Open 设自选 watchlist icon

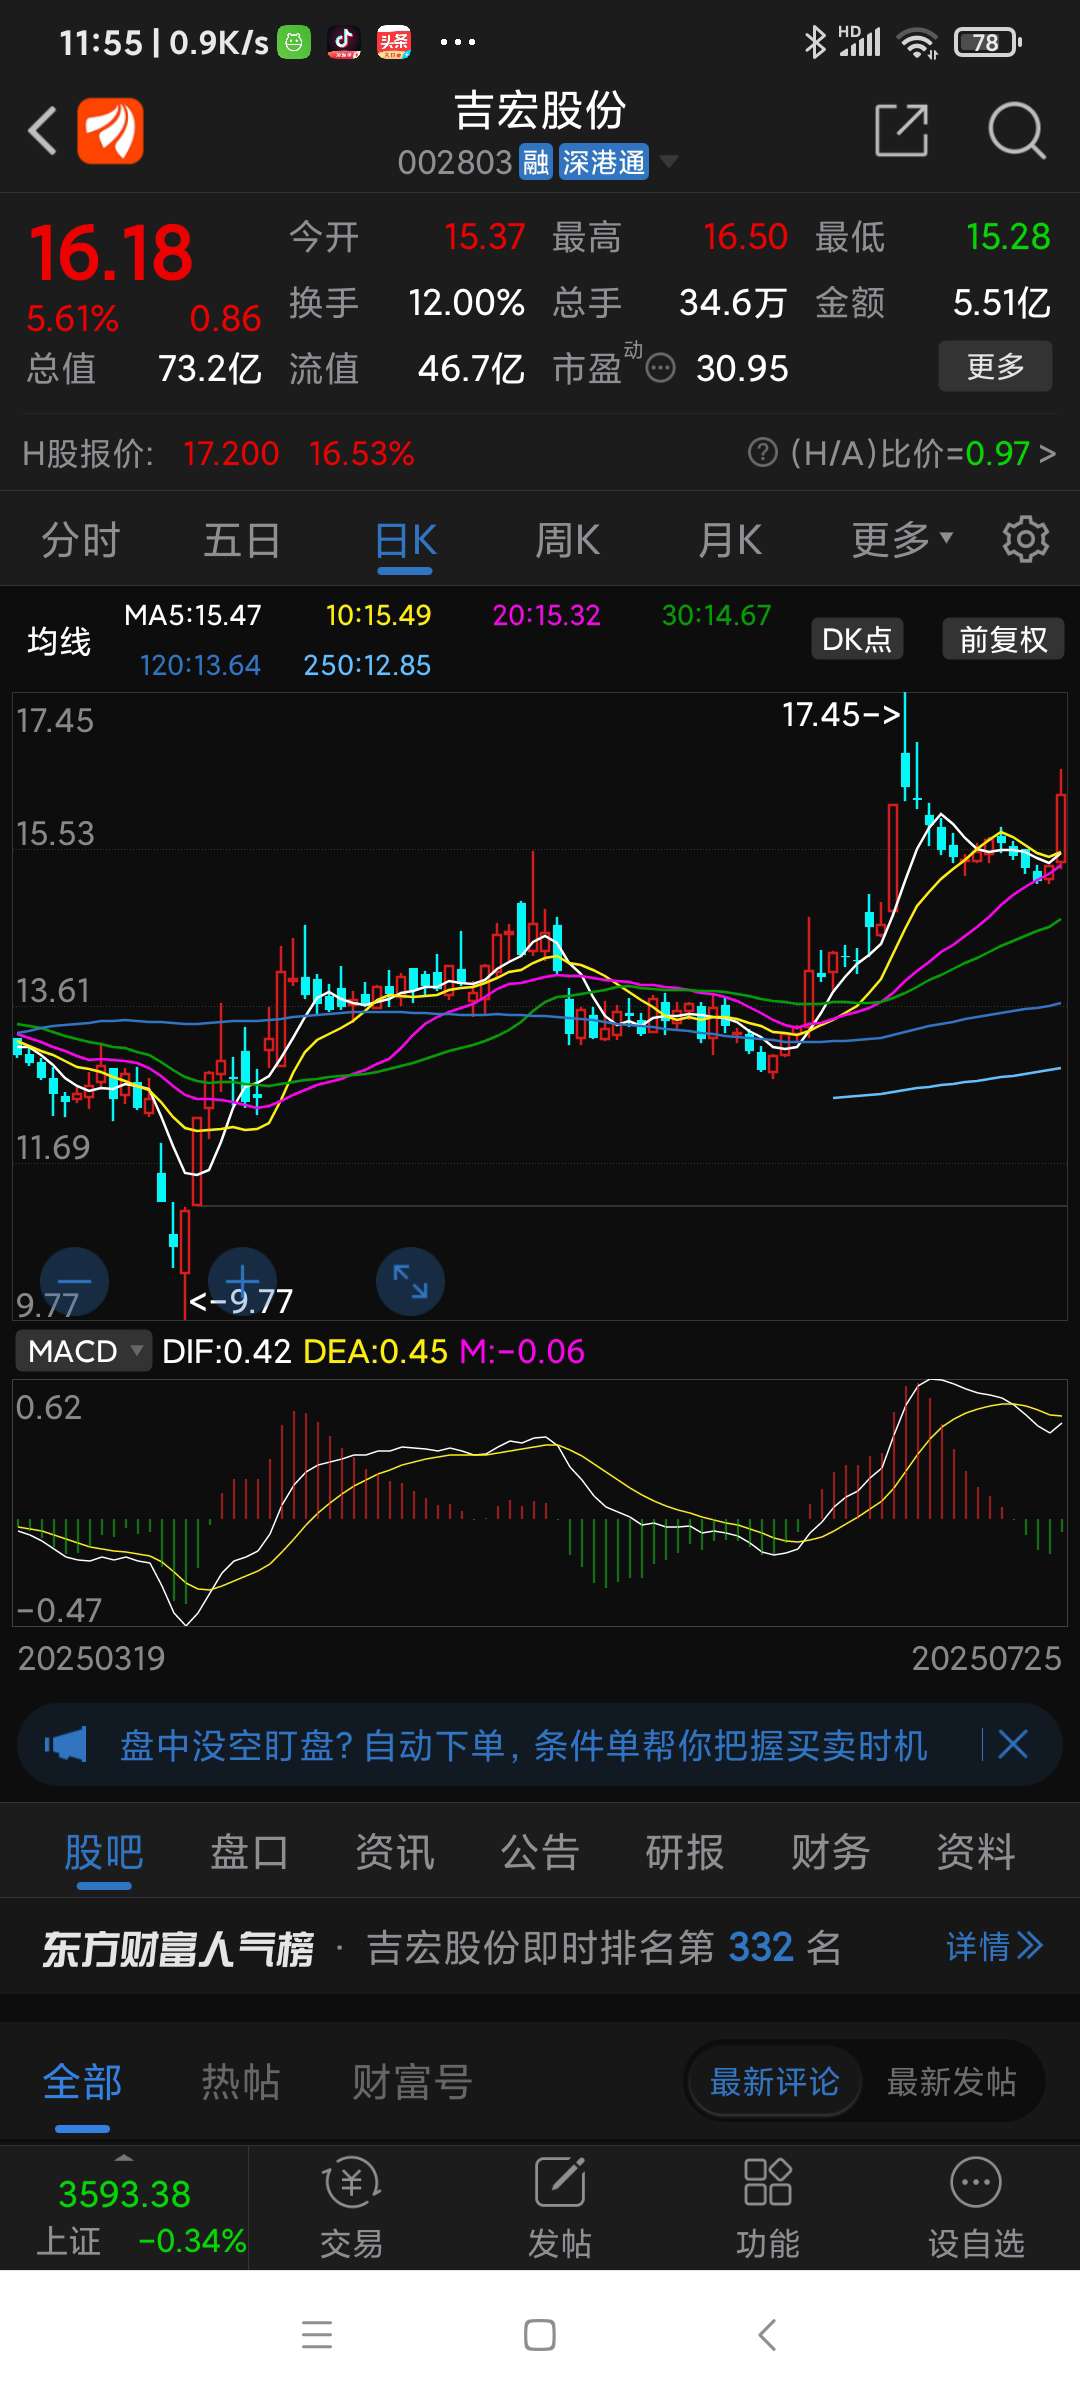click(976, 2208)
